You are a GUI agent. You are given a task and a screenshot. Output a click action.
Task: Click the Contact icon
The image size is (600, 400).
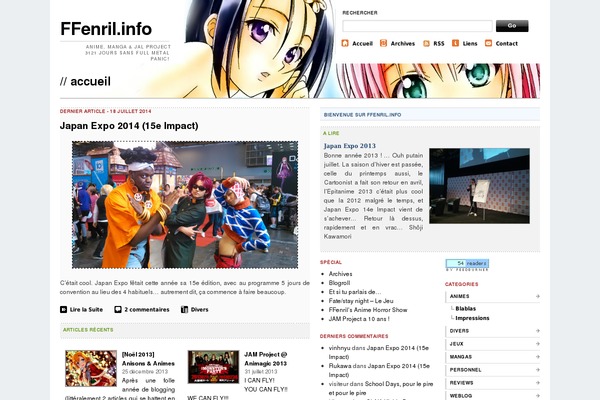pos(488,43)
